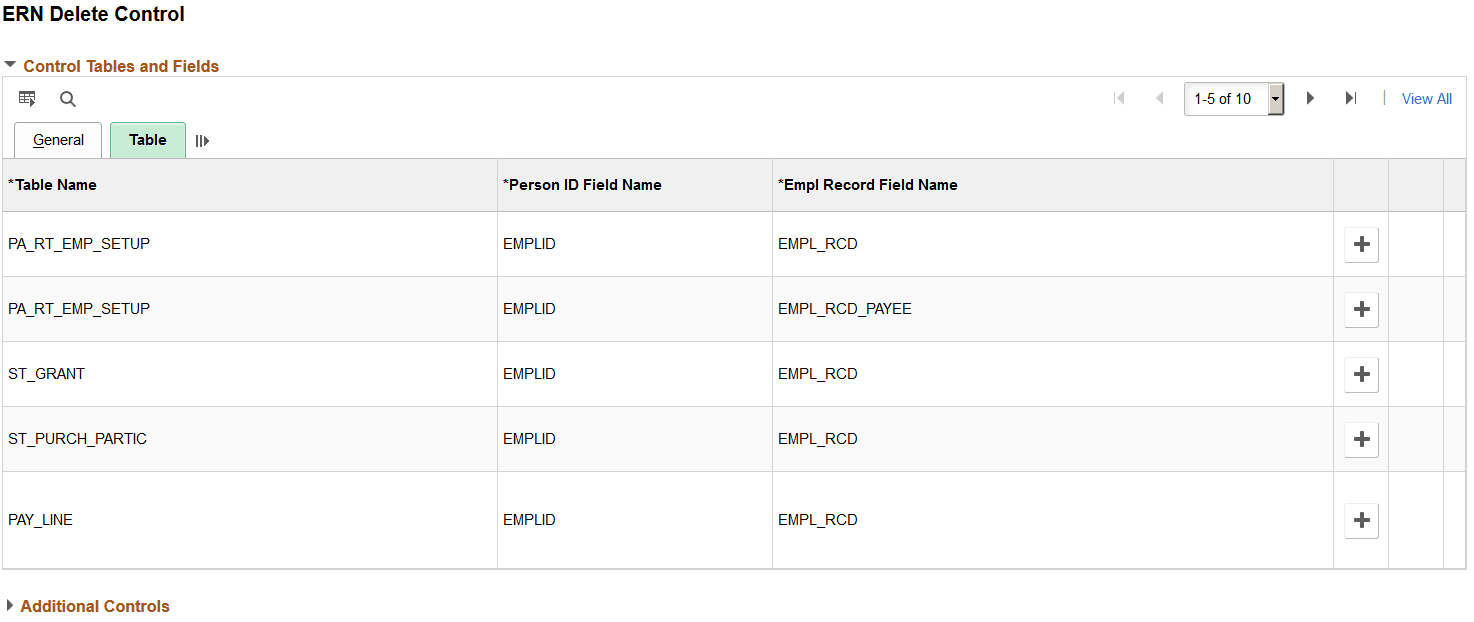Expand the Additional Controls section
Image resolution: width=1474 pixels, height=622 pixels.
click(x=10, y=606)
